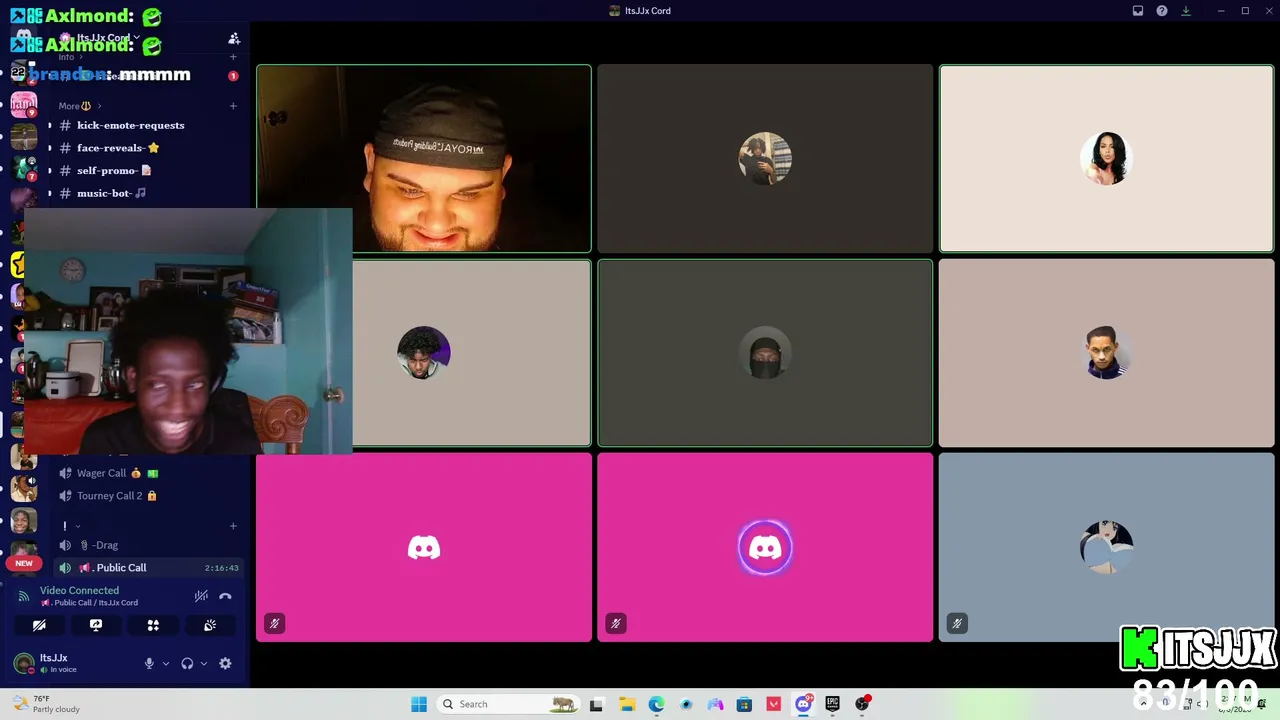The width and height of the screenshot is (1280, 720).
Task: Select the masked avatar participant tile
Action: tap(765, 353)
